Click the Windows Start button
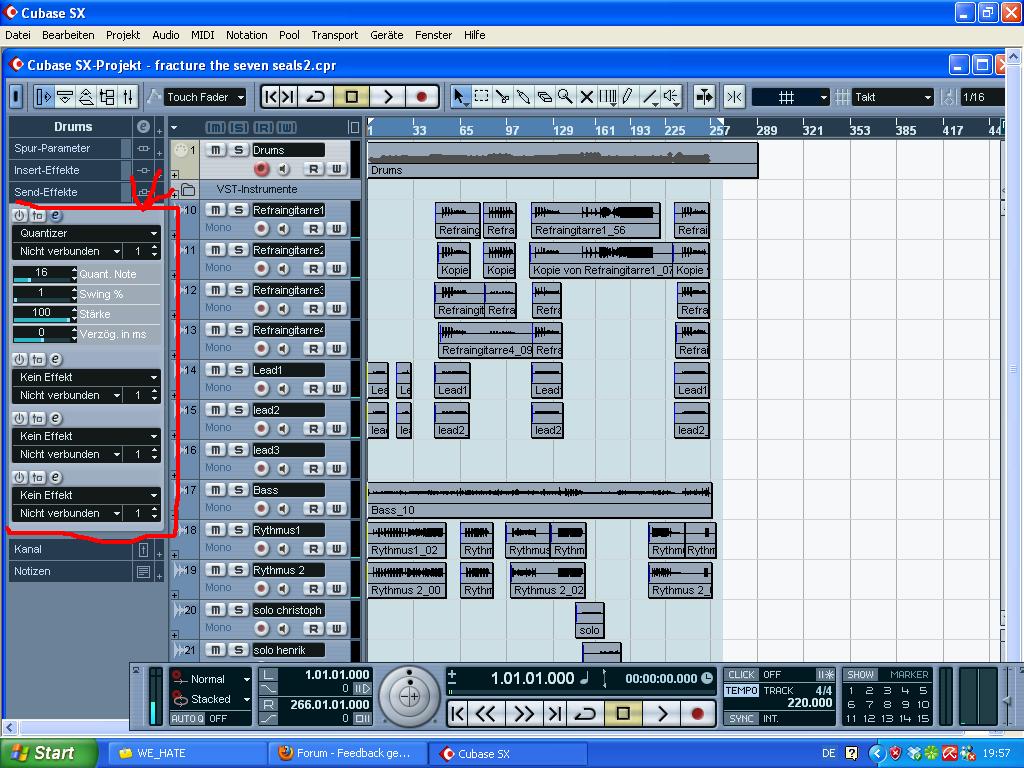This screenshot has height=768, width=1024. 48,753
